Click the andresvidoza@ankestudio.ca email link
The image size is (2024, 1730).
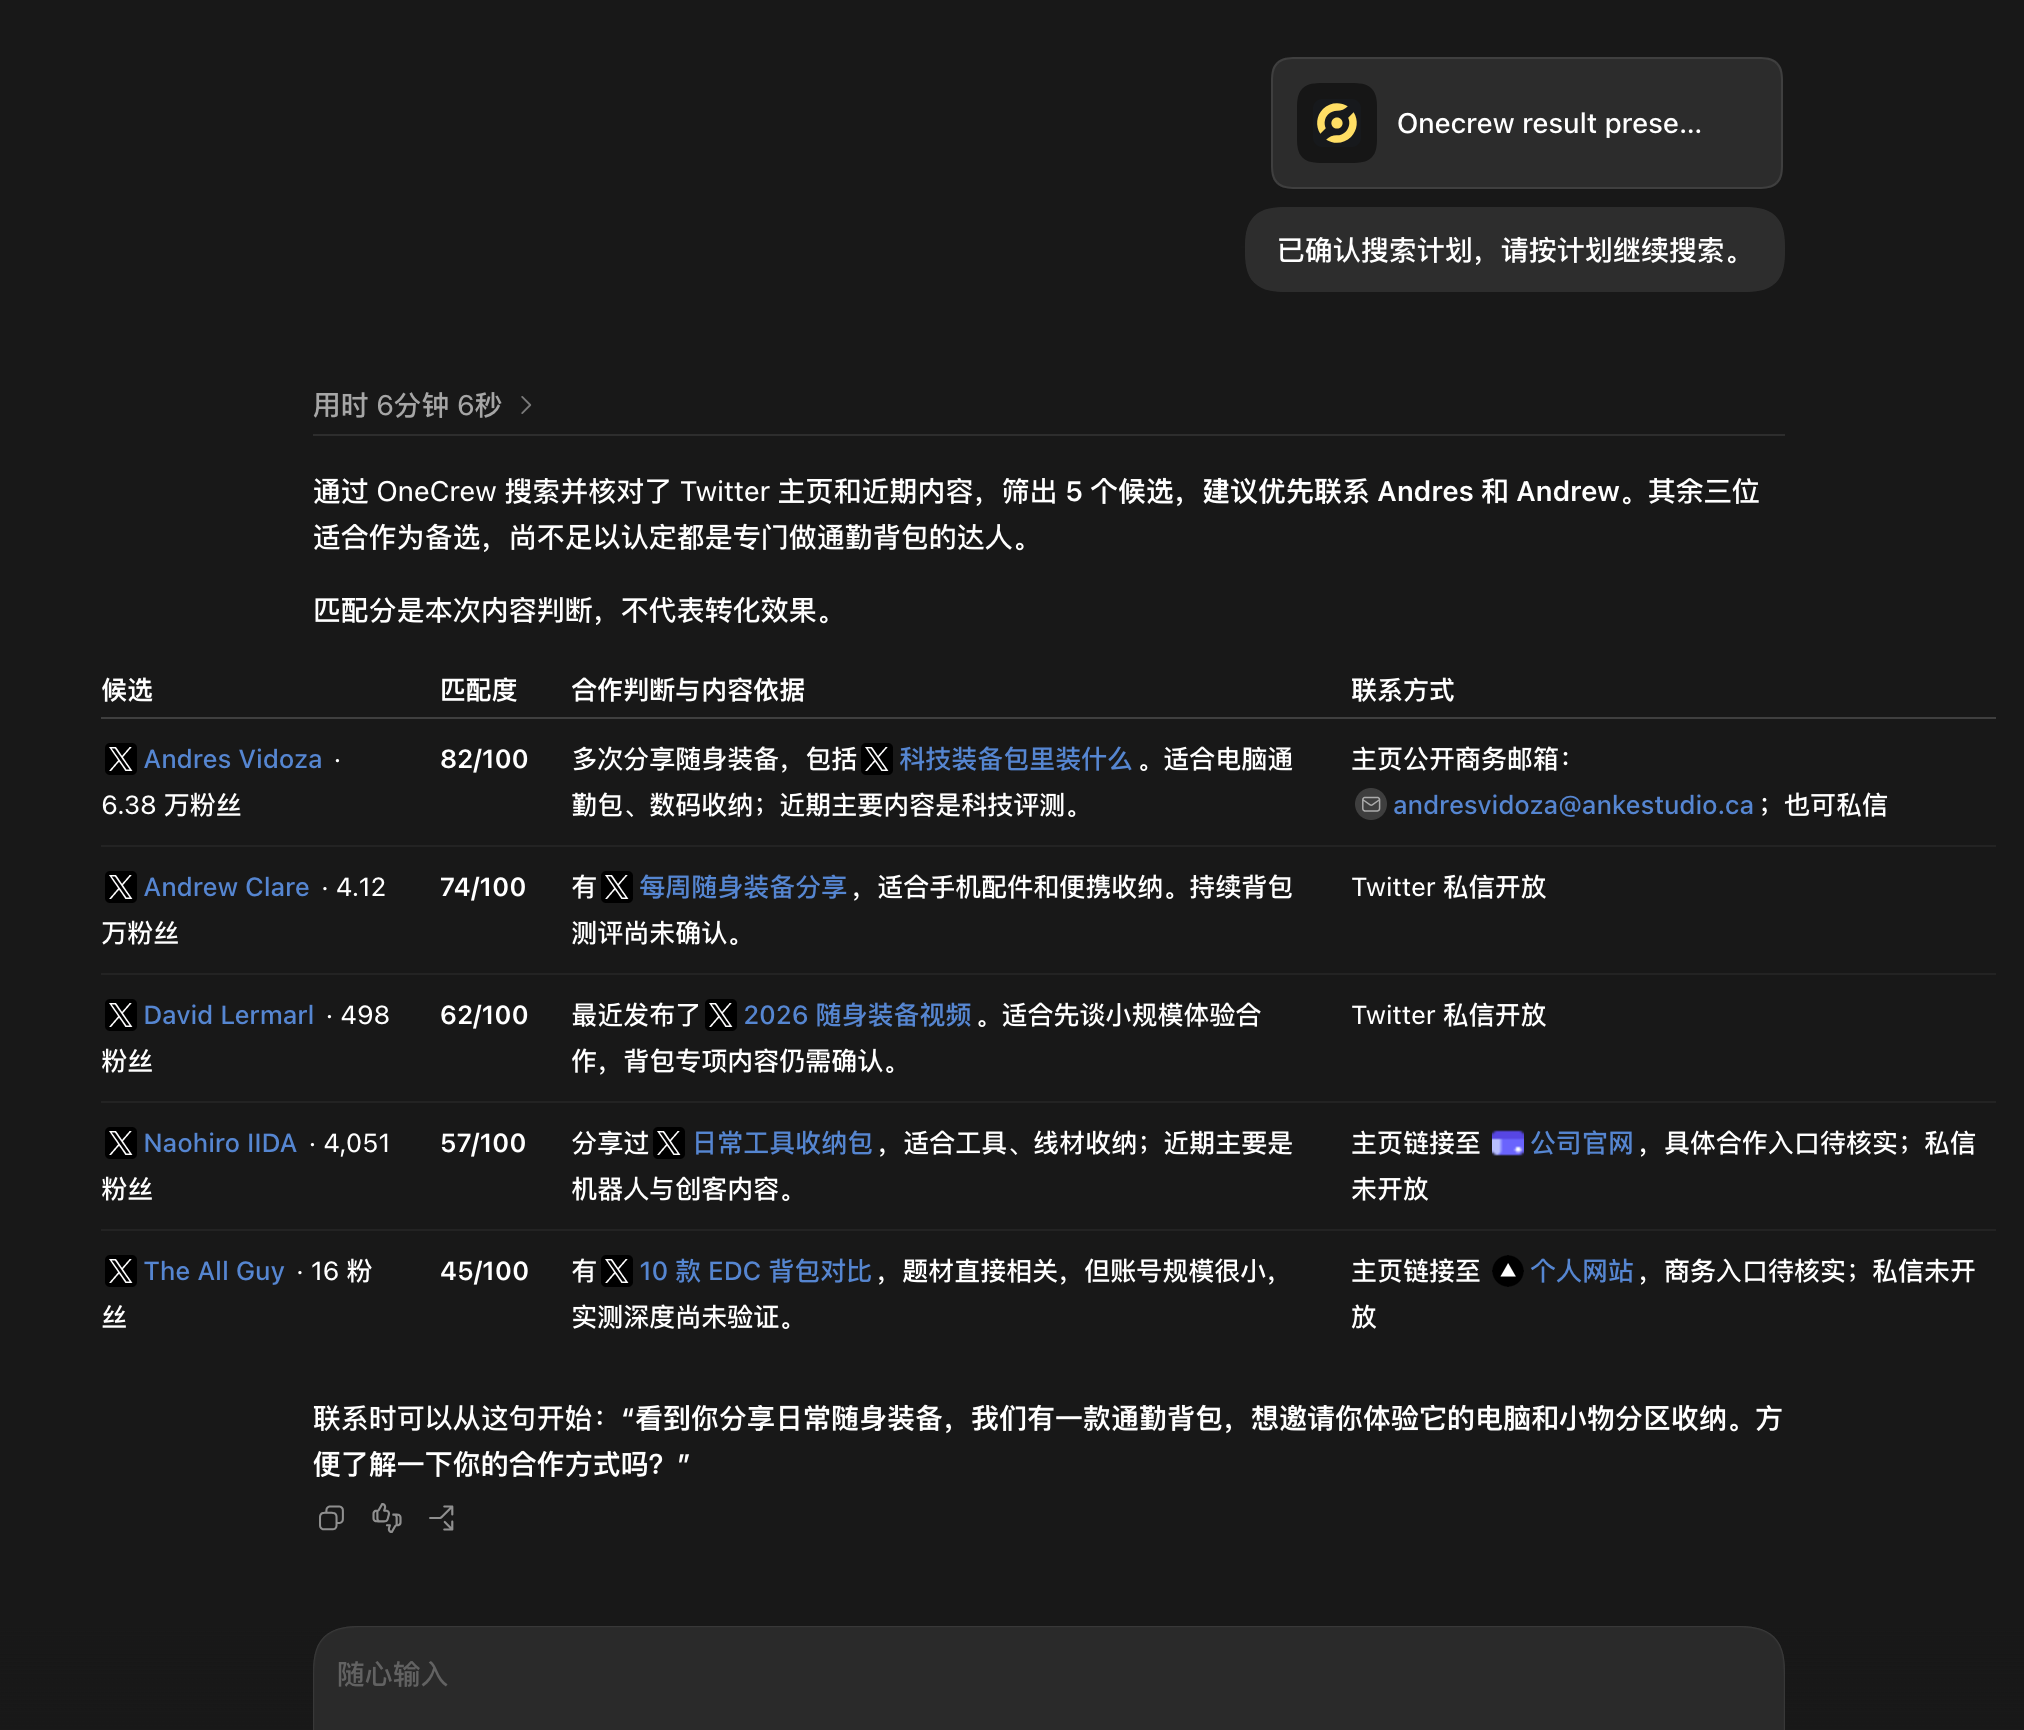point(1573,805)
